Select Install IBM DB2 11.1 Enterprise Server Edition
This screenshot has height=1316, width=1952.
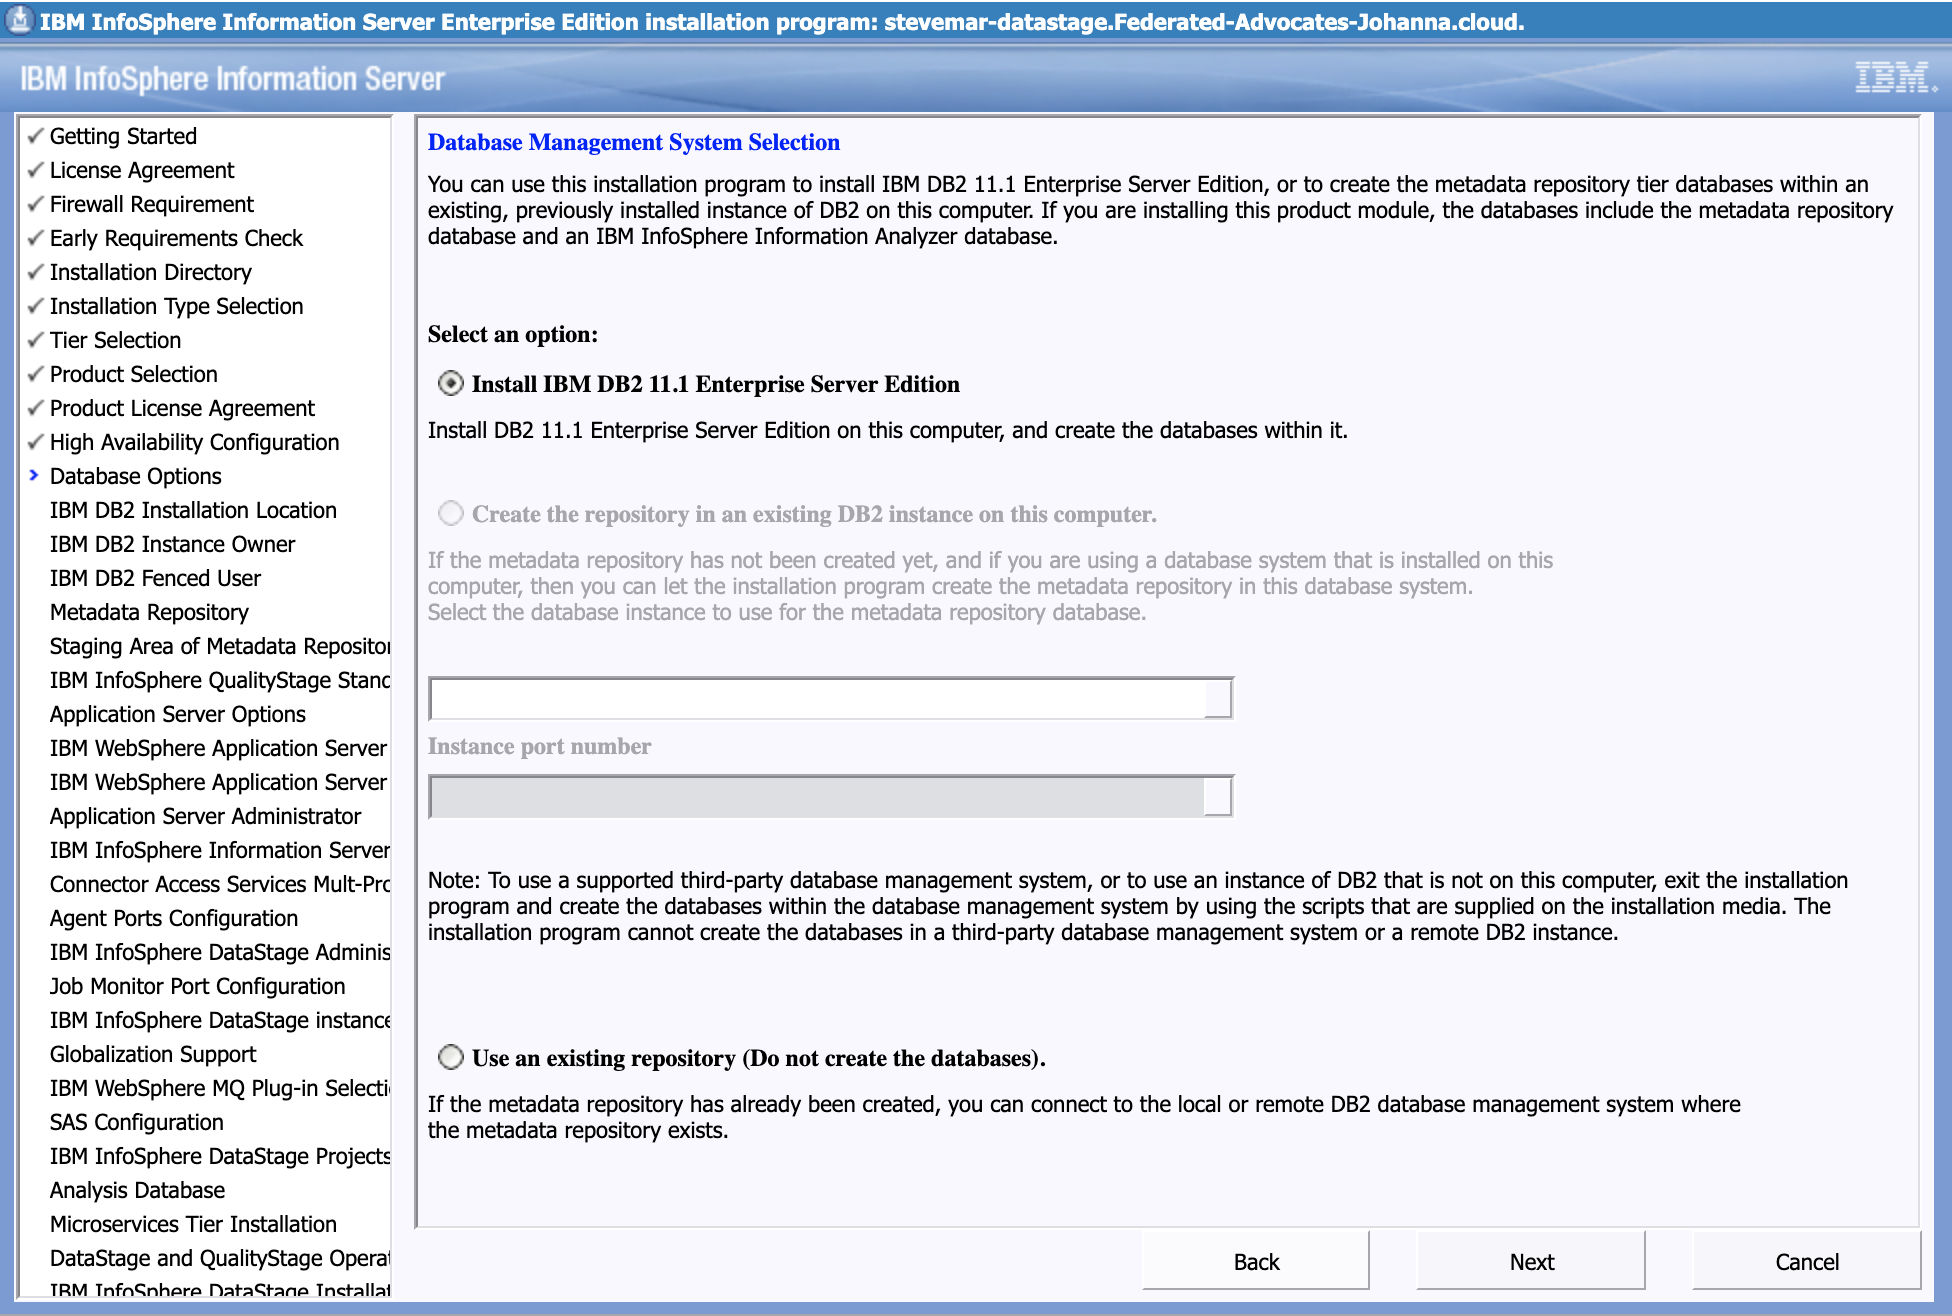tap(451, 384)
